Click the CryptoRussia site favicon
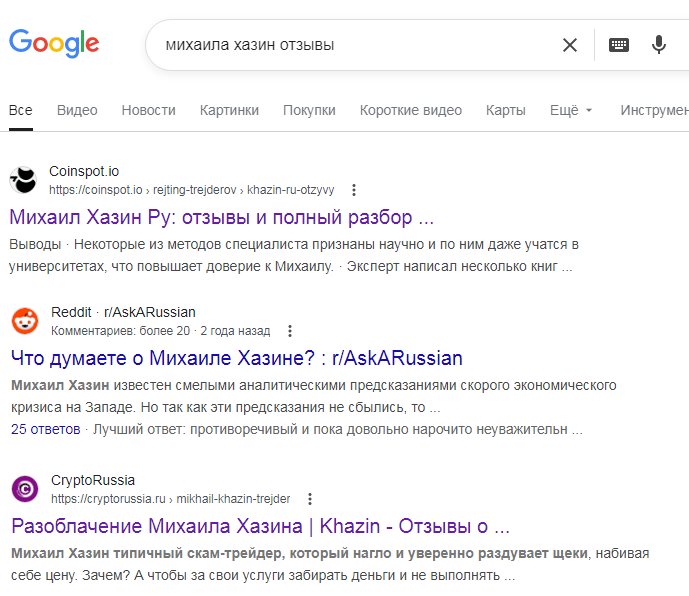The image size is (689, 596). pos(23,489)
